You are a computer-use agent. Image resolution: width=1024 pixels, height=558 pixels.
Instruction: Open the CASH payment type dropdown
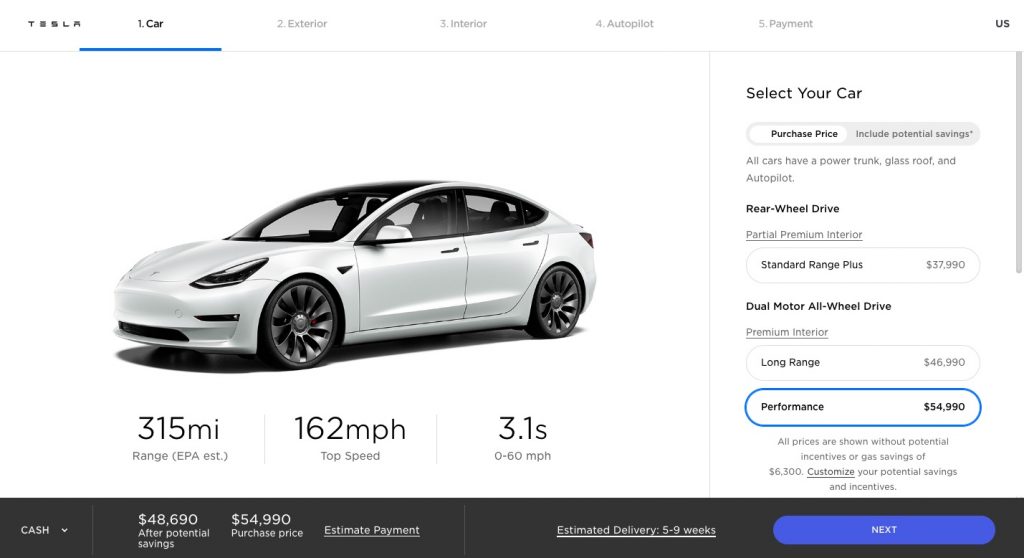pyautogui.click(x=44, y=530)
